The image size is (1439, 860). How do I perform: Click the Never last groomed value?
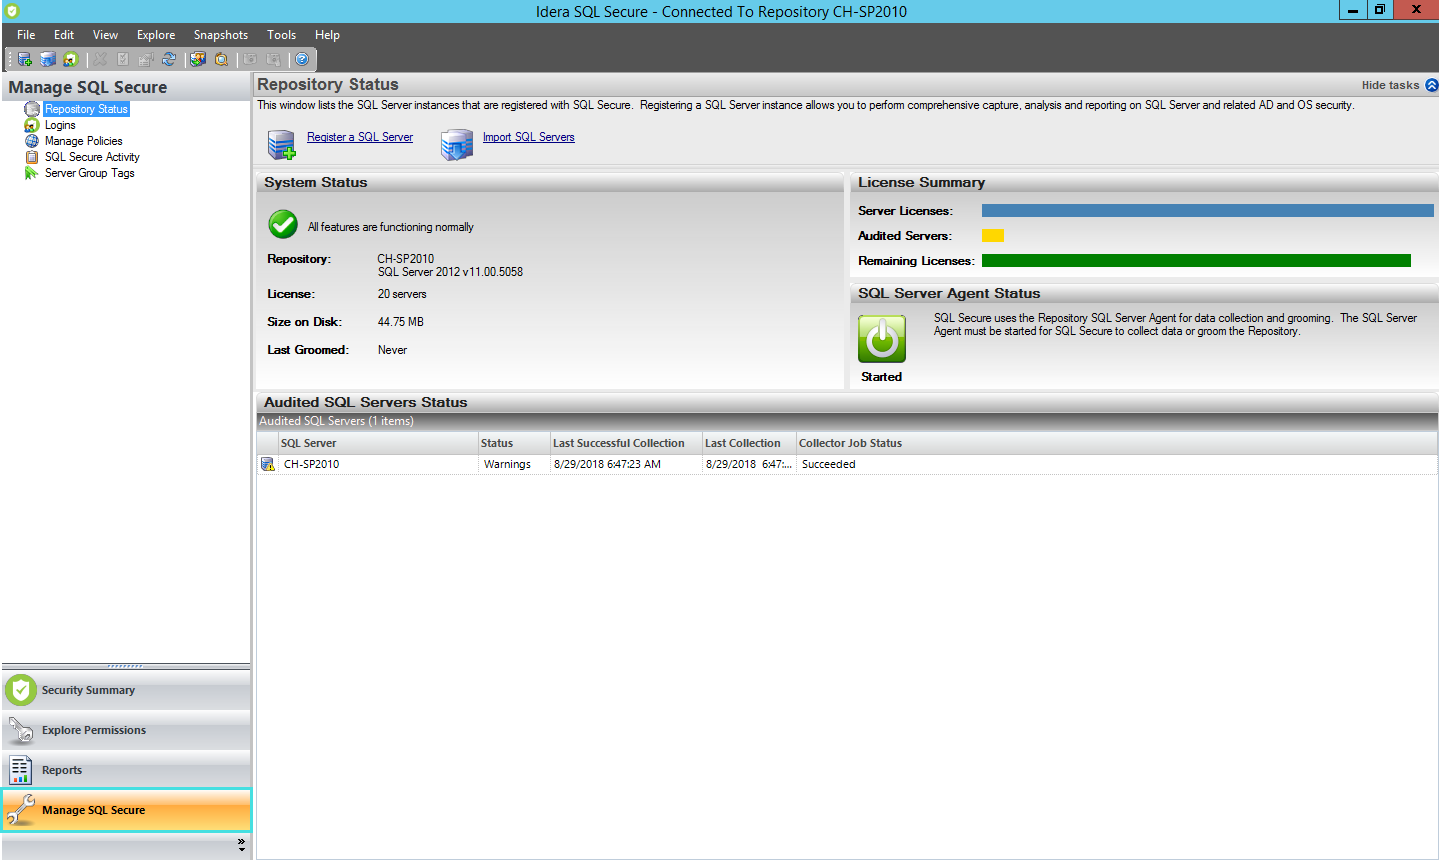click(x=392, y=350)
